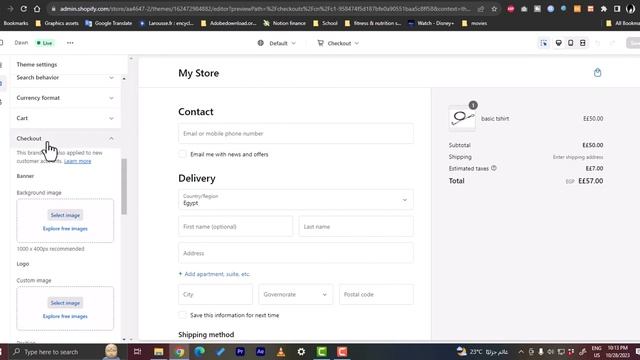Click the Last name field
Screen dimensions: 640x360
point(356,227)
